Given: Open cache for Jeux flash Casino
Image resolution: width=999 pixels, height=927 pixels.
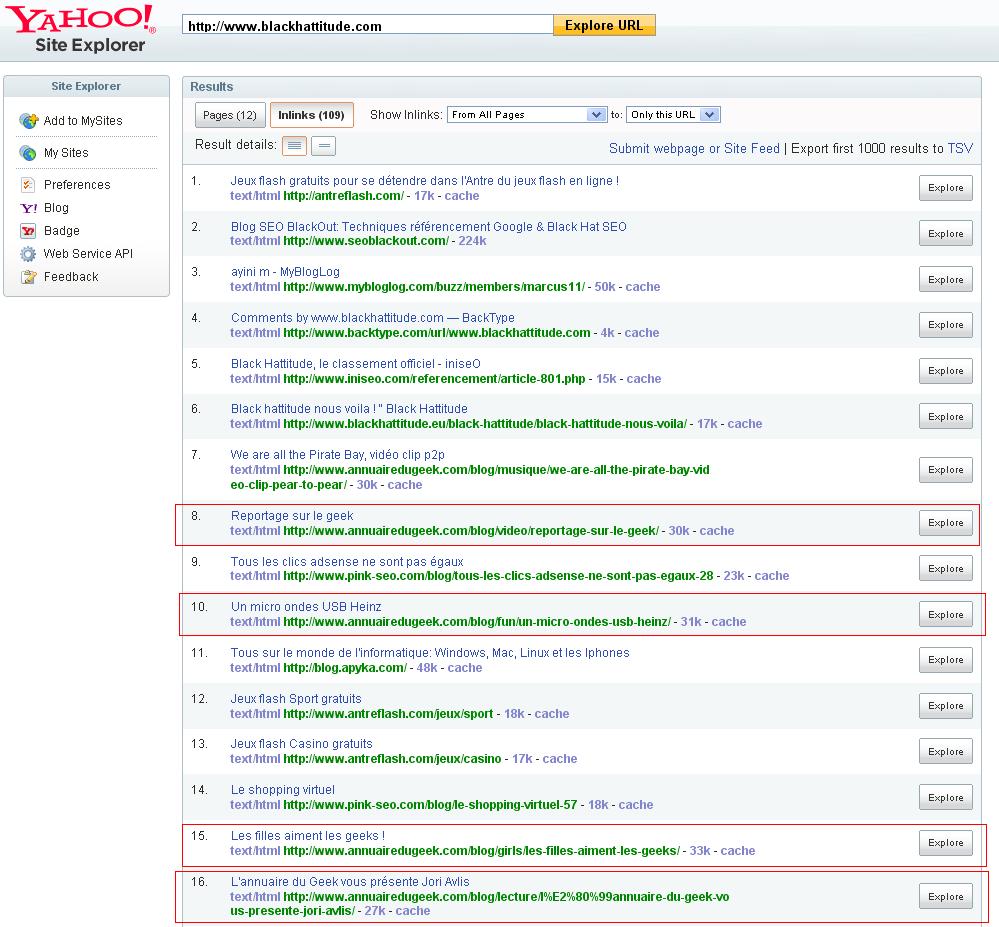Looking at the screenshot, I should (560, 759).
